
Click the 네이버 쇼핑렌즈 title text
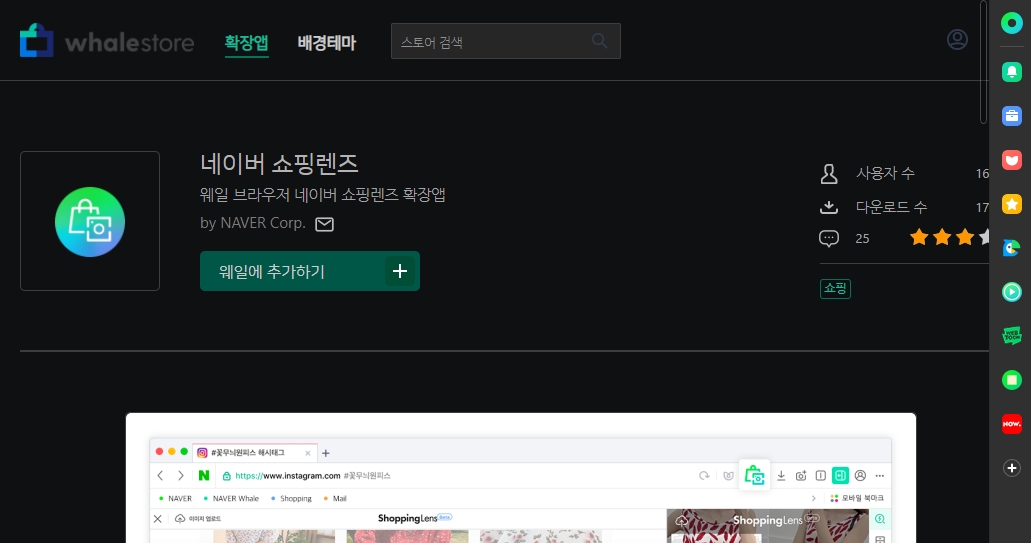coord(279,164)
